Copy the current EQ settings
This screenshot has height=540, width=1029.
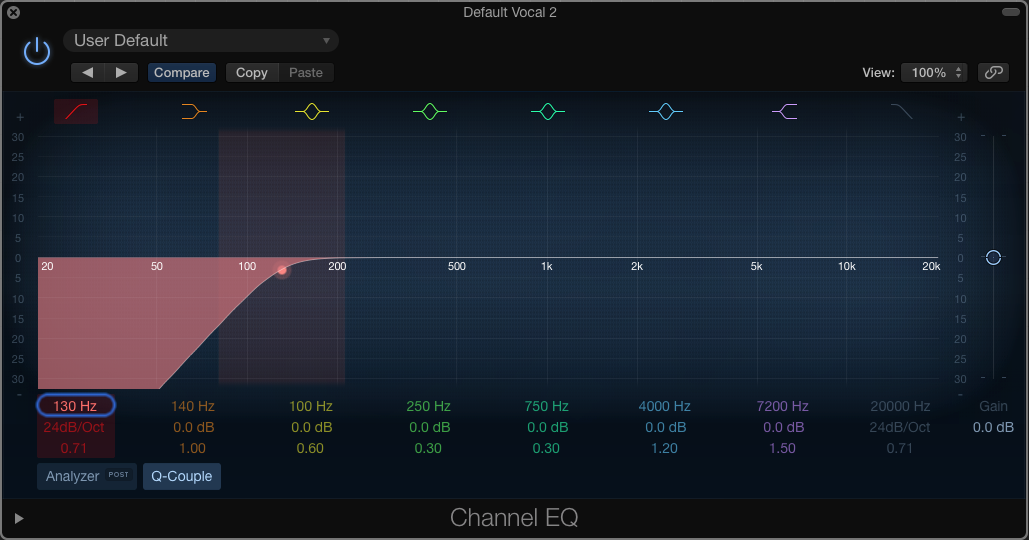(x=252, y=72)
